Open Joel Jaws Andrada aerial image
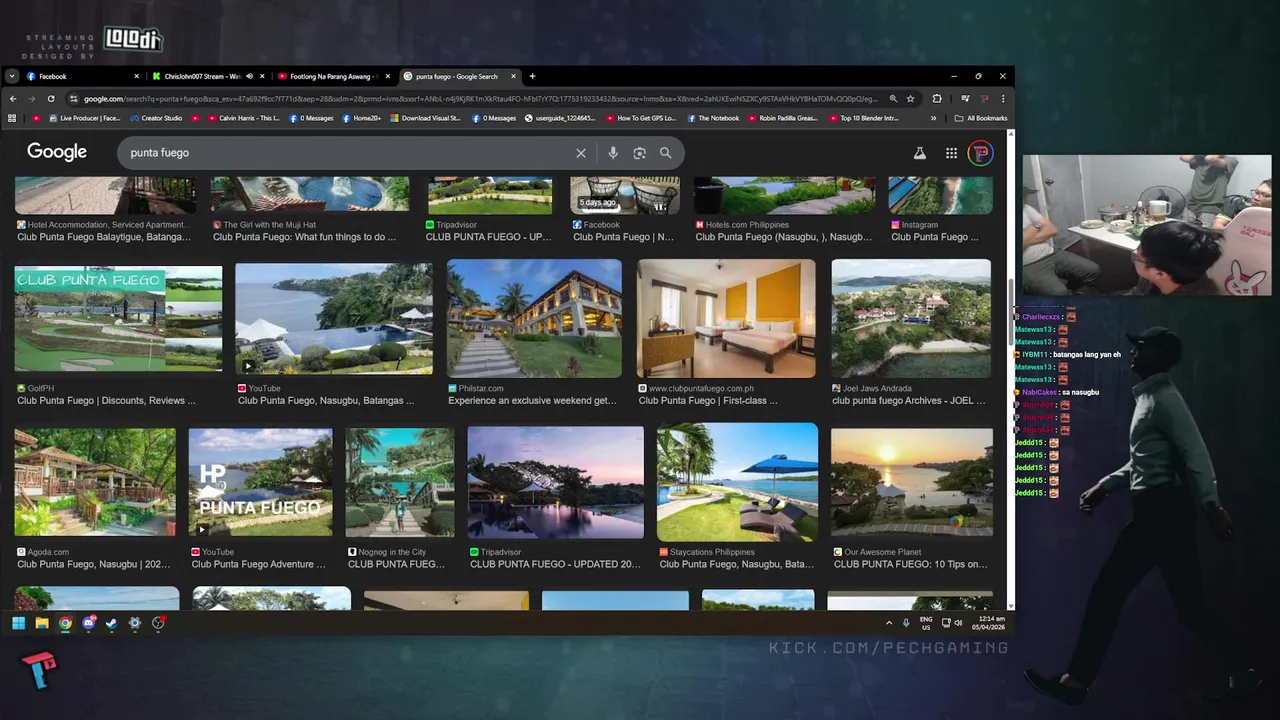This screenshot has height=720, width=1280. 911,319
